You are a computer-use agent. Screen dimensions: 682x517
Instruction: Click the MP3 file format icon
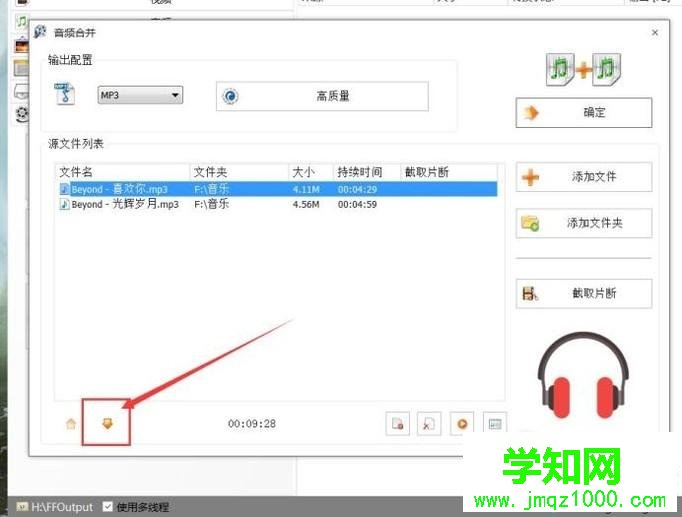64,94
